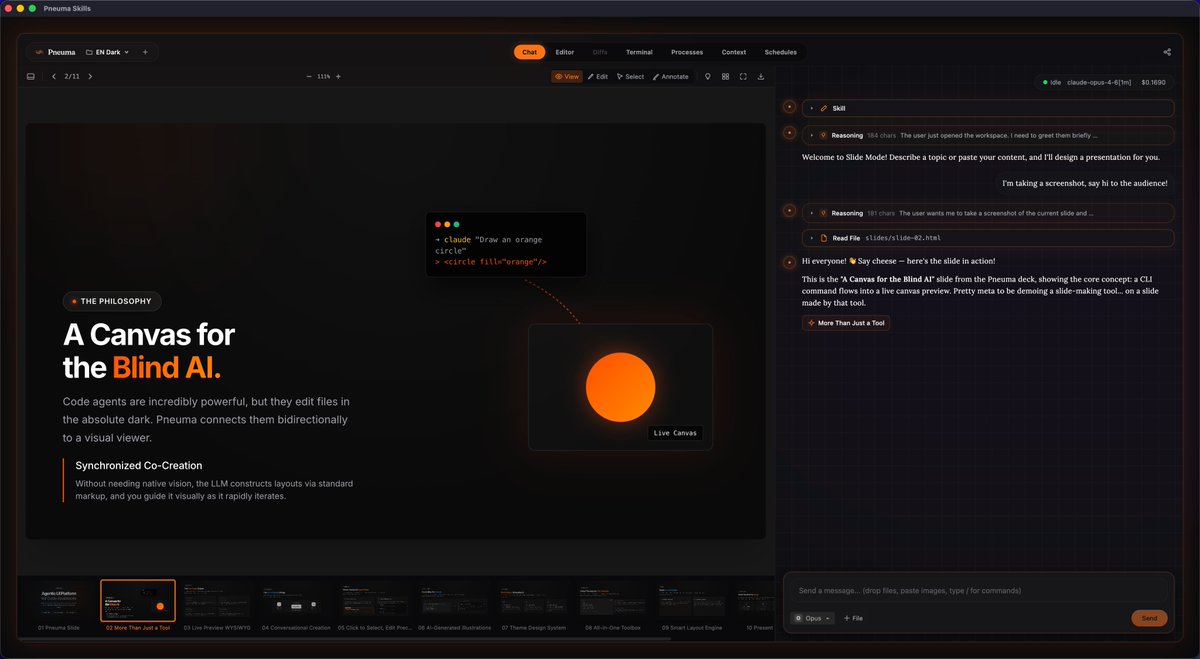Image resolution: width=1200 pixels, height=659 pixels.
Task: Expand the Skill block
Action: point(988,108)
